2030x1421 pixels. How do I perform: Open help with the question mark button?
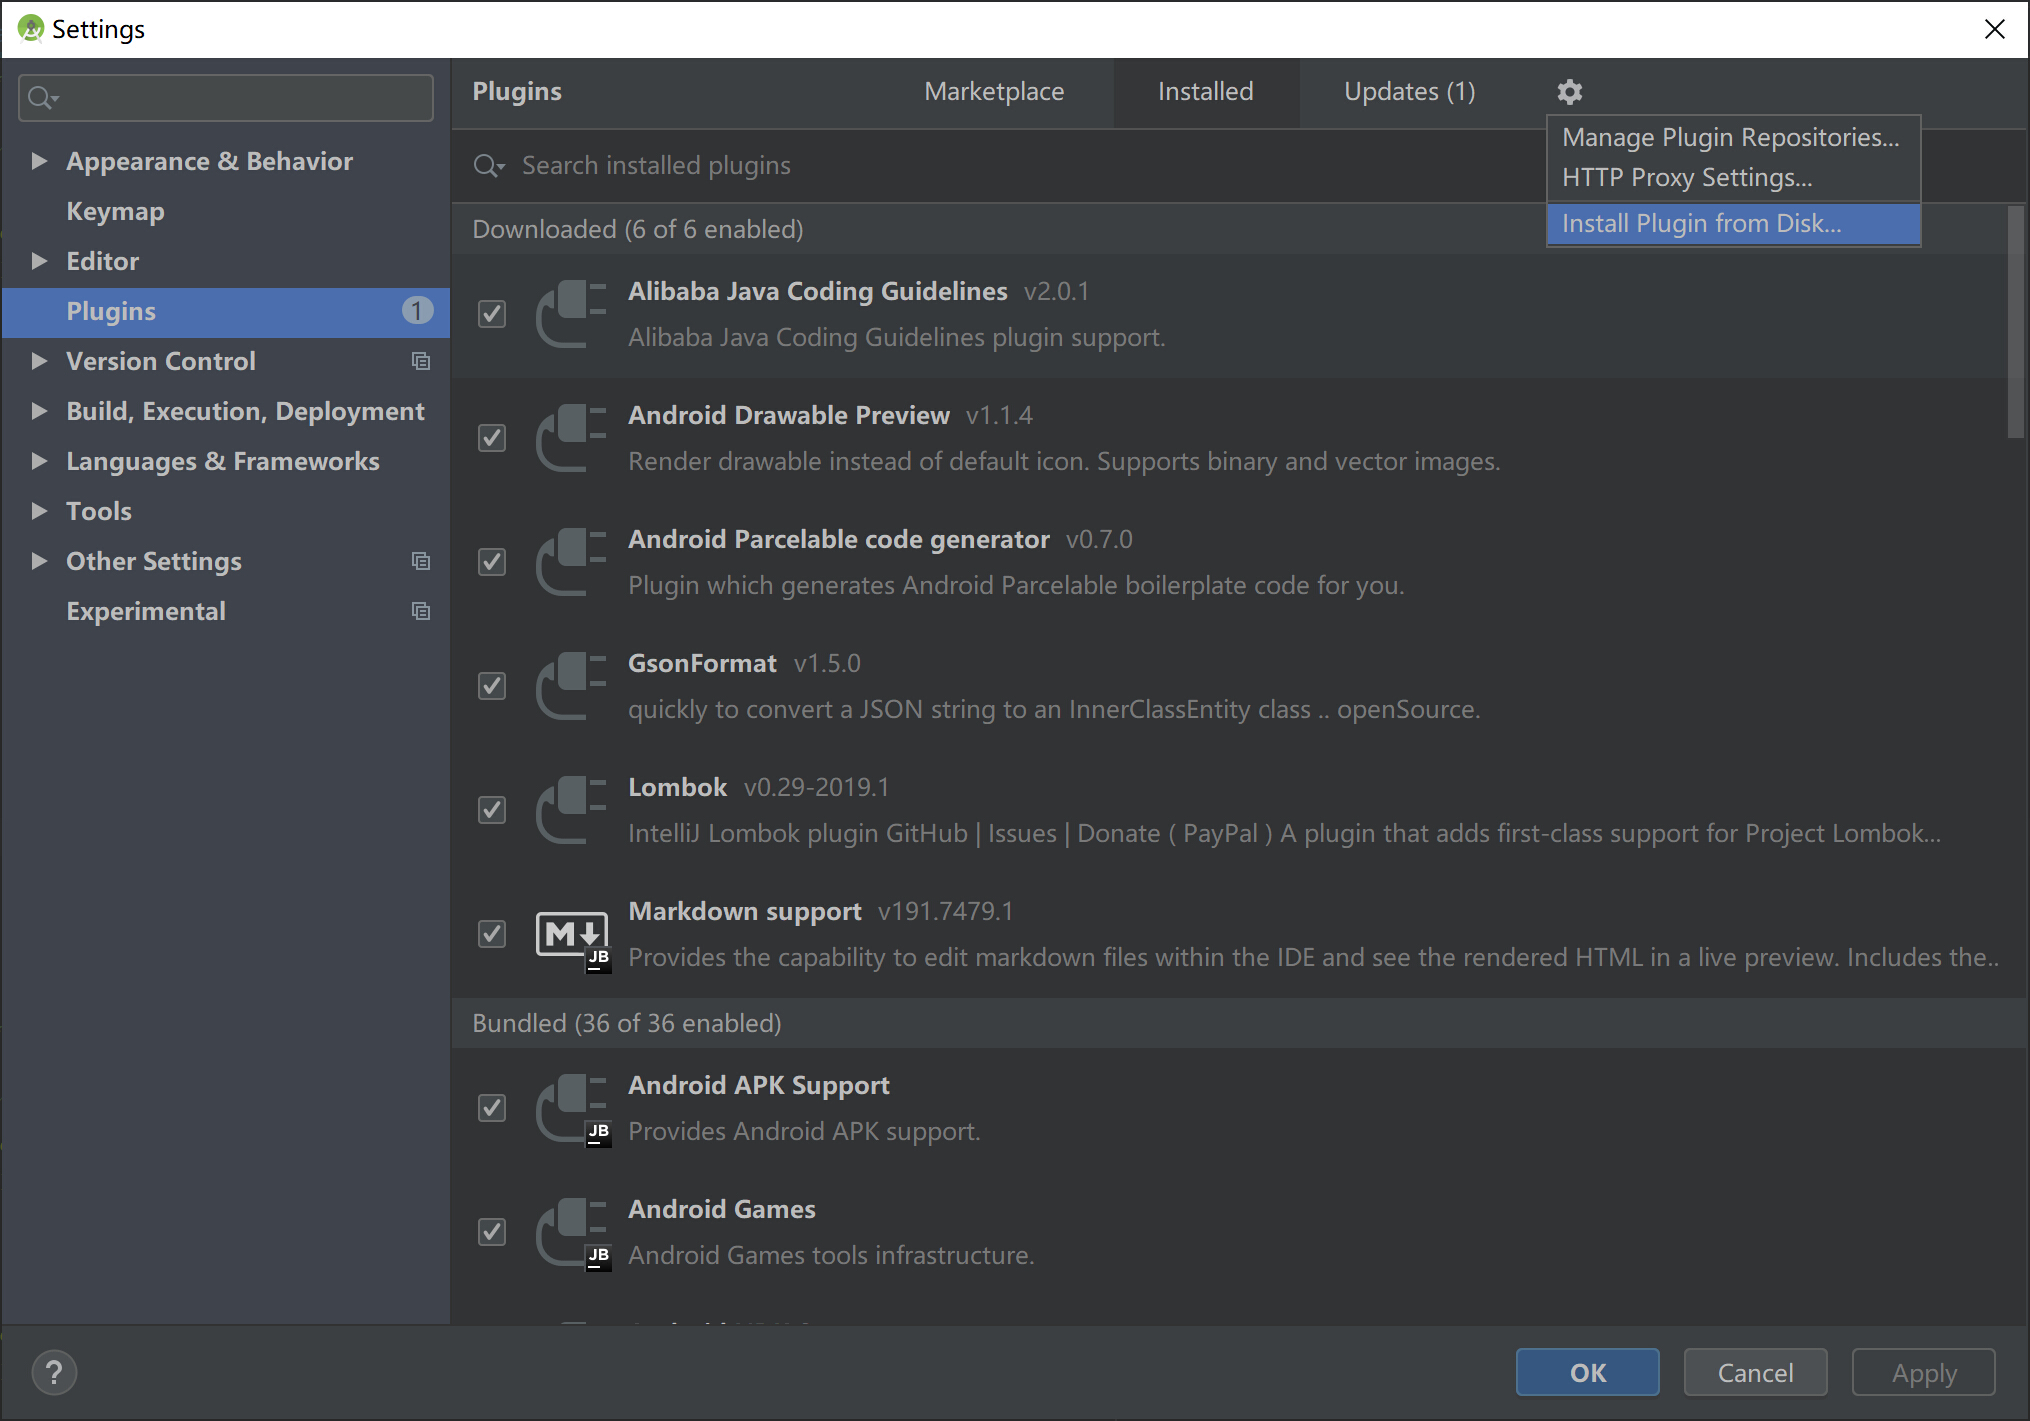pyautogui.click(x=54, y=1372)
